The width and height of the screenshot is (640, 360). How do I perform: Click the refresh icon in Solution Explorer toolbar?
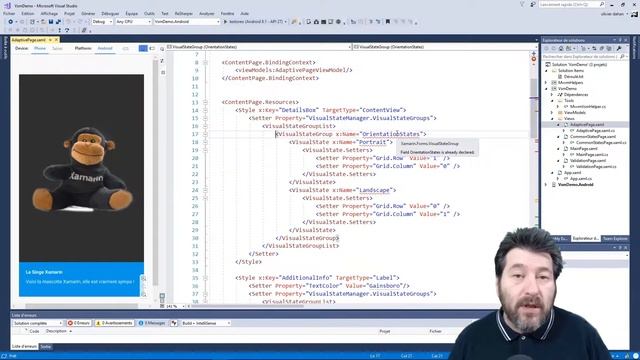pyautogui.click(x=594, y=49)
